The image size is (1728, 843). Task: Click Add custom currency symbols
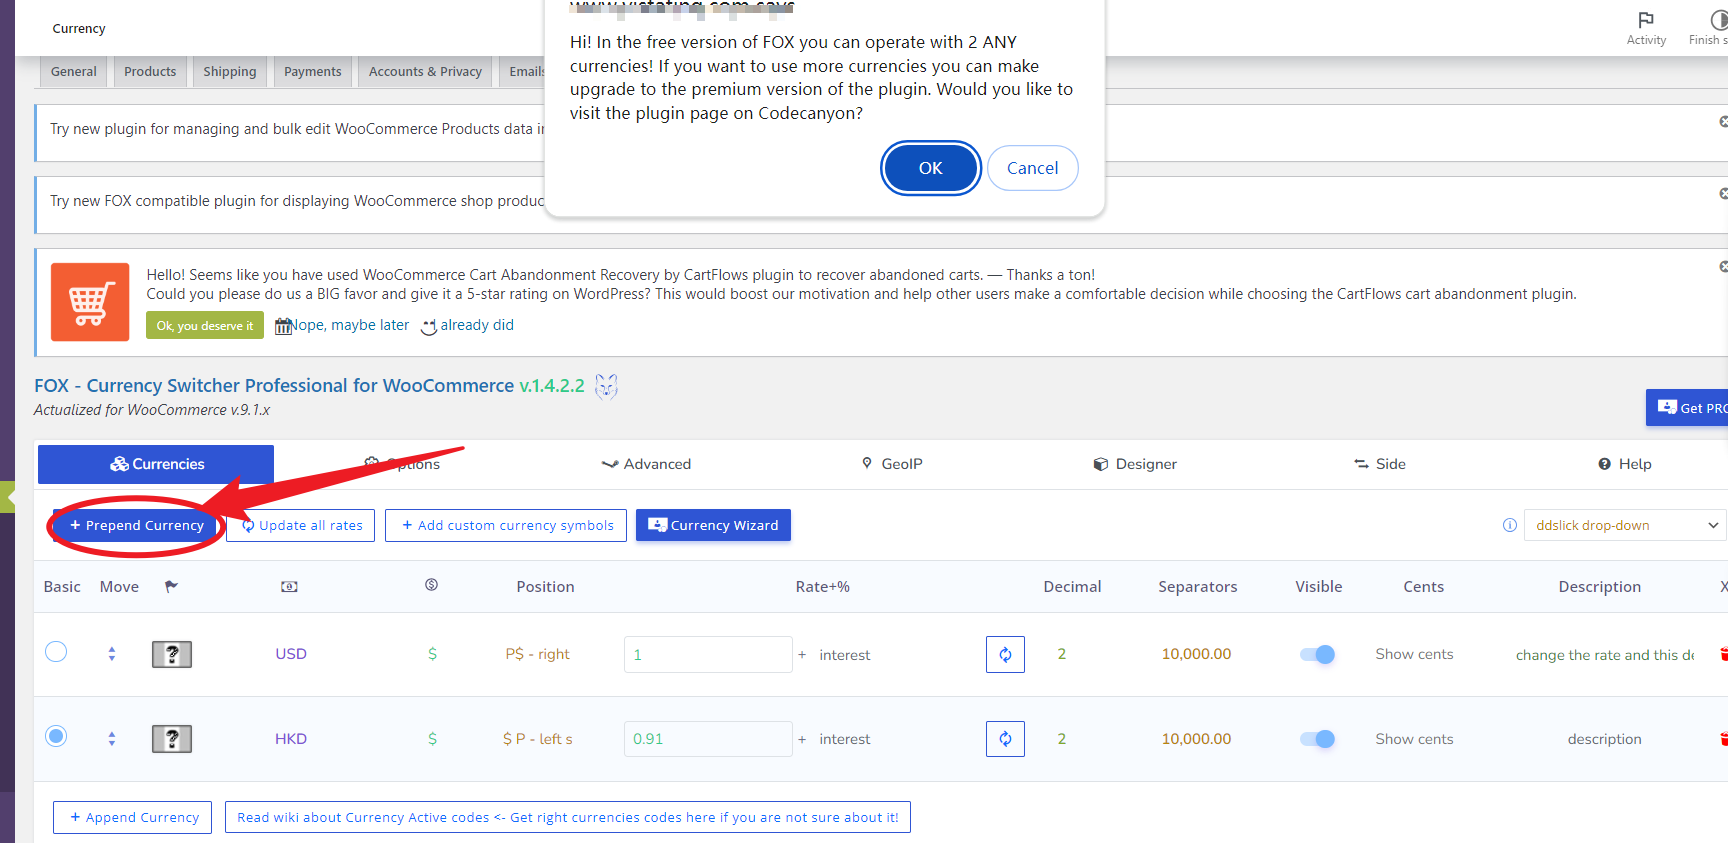tap(506, 526)
